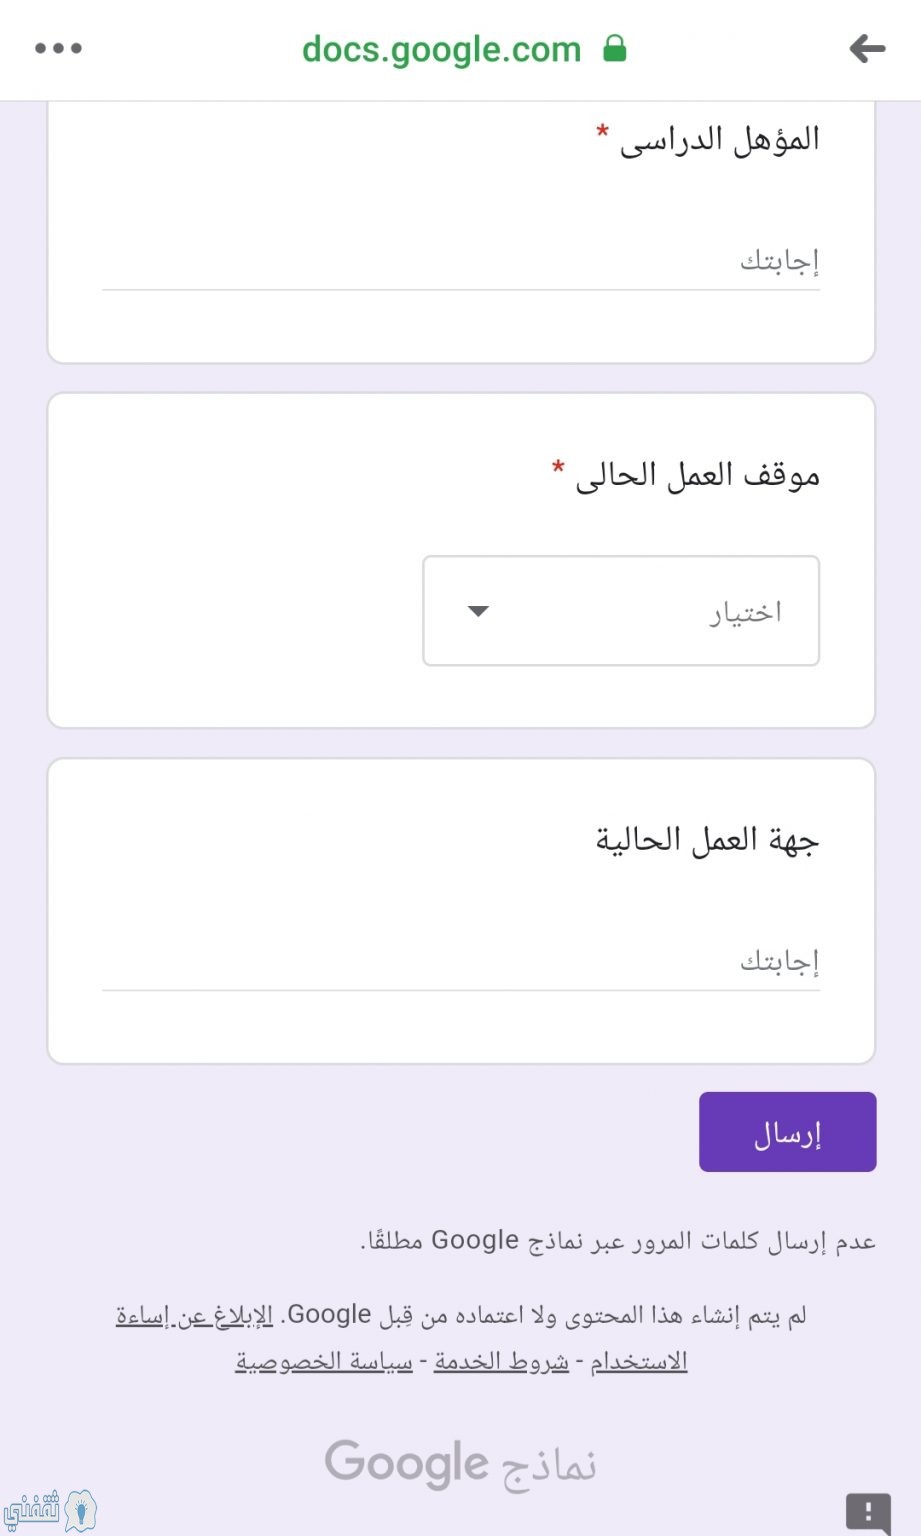This screenshot has height=1536, width=921.
Task: Click the جهة العمل الحالية question title
Action: [x=708, y=839]
